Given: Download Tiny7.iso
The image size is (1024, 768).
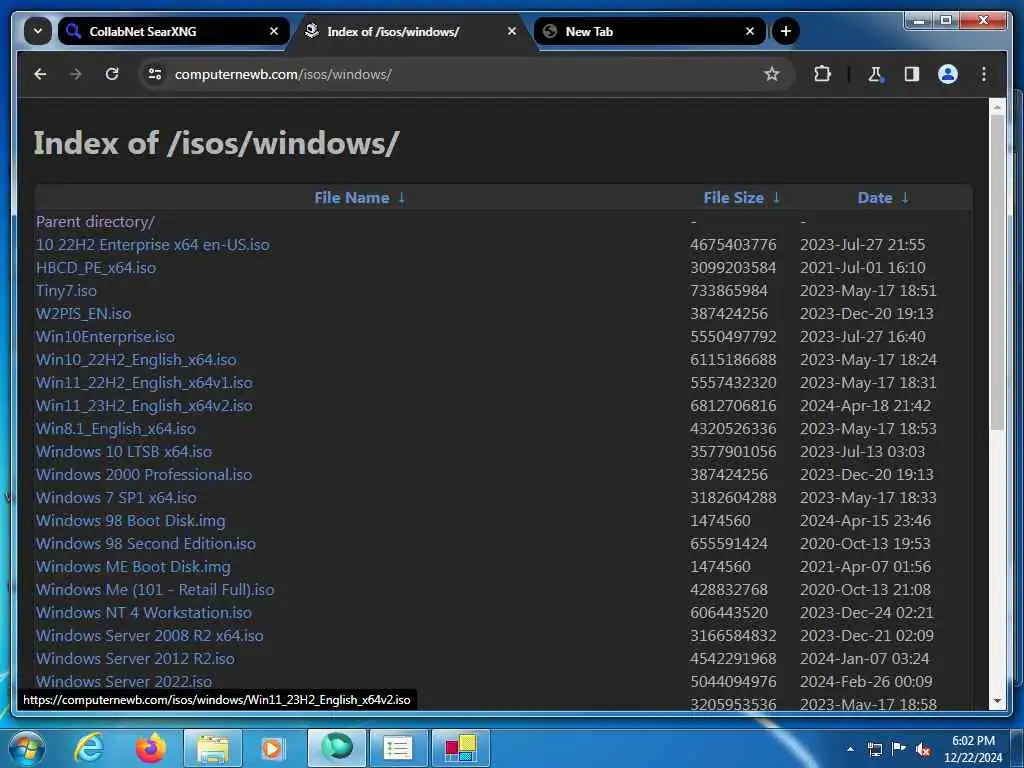Looking at the screenshot, I should 67,291.
